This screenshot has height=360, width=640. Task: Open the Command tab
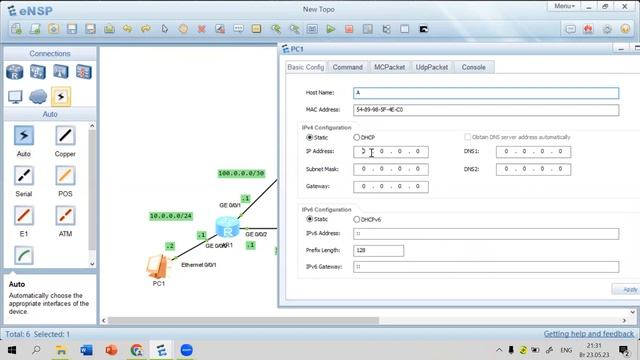point(347,67)
